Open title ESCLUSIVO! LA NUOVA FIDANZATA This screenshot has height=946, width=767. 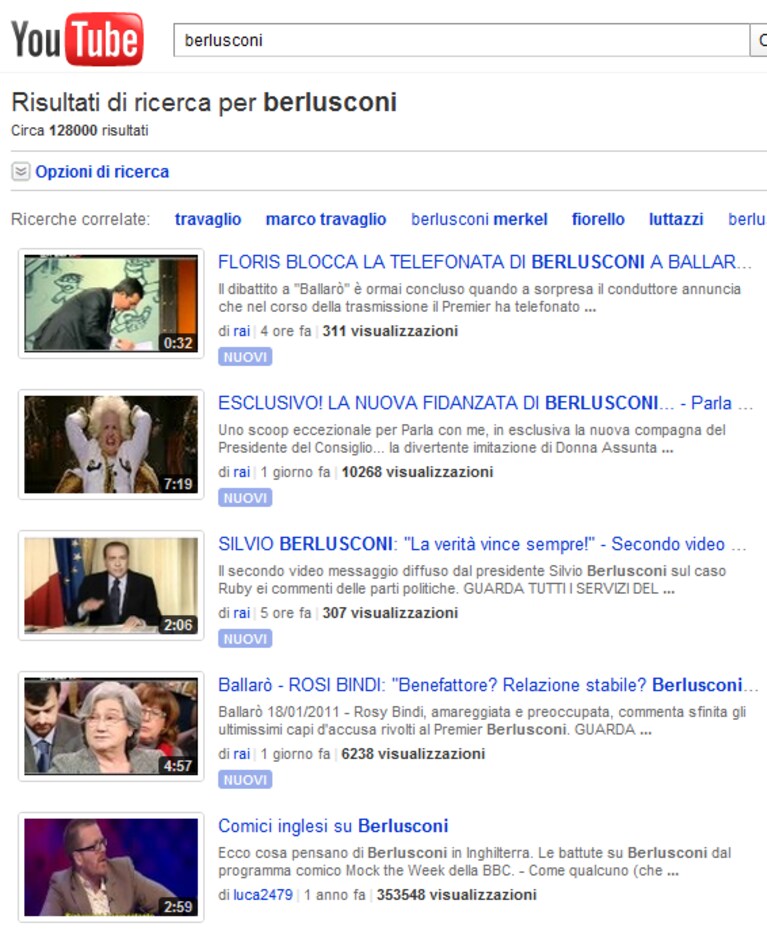click(485, 403)
